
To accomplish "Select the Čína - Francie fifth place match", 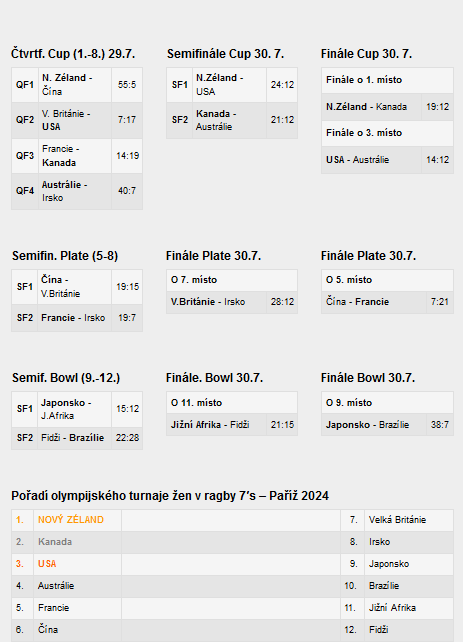I will [387, 302].
